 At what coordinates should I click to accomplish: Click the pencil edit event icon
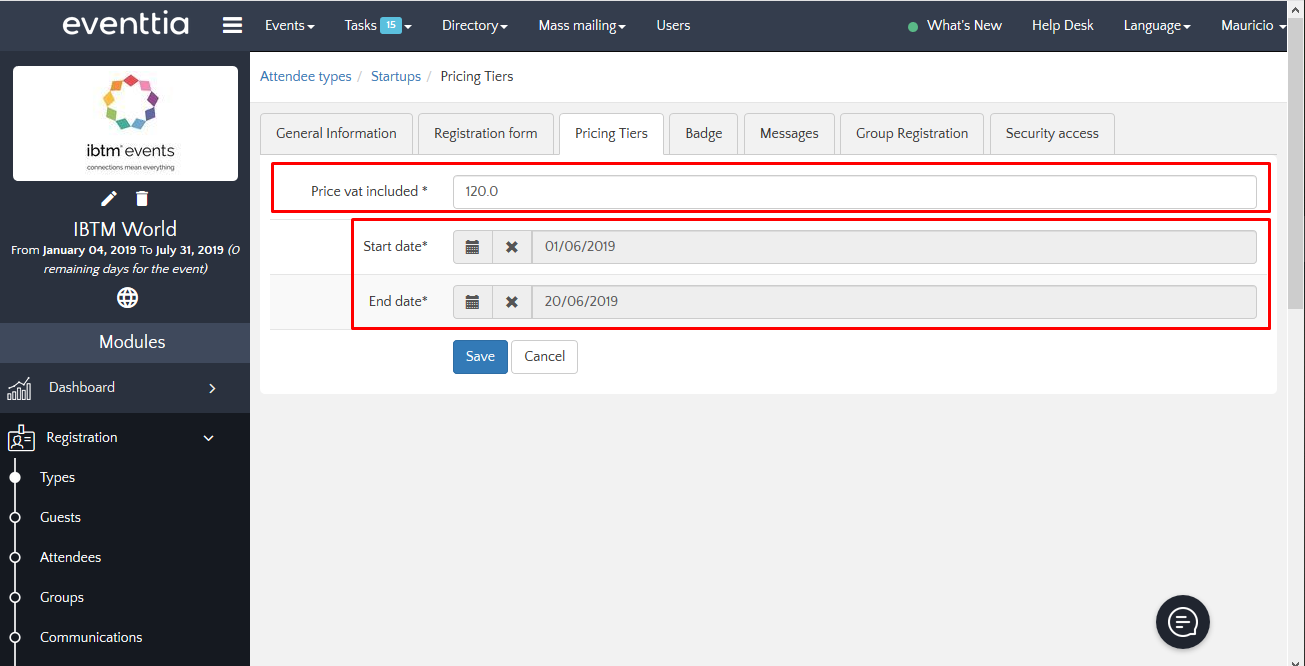click(x=109, y=198)
